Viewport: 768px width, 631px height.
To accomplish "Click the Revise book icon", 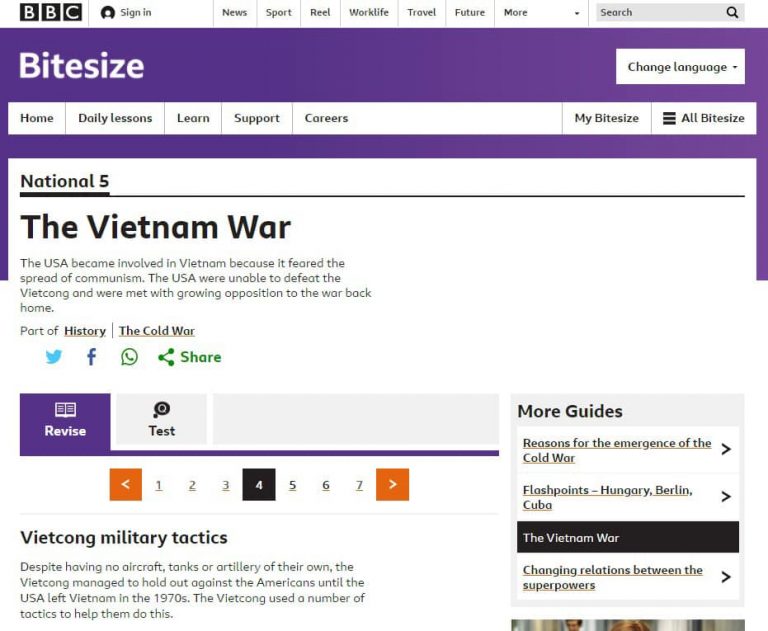I will click(65, 410).
